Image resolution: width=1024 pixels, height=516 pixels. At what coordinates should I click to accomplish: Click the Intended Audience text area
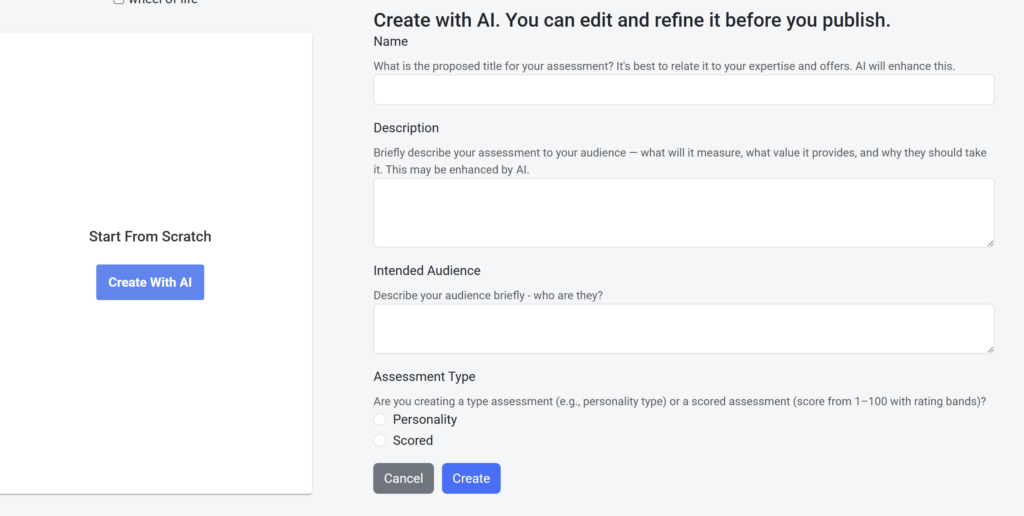684,329
